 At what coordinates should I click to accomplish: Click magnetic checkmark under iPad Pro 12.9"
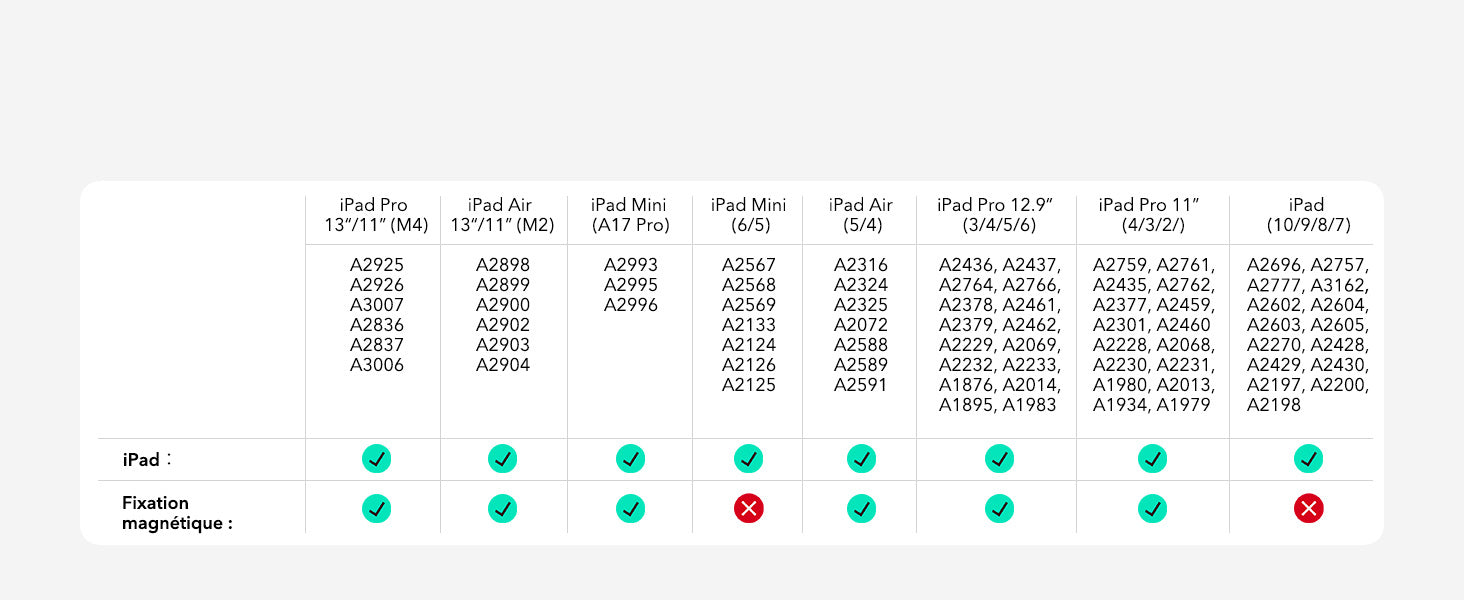click(999, 509)
